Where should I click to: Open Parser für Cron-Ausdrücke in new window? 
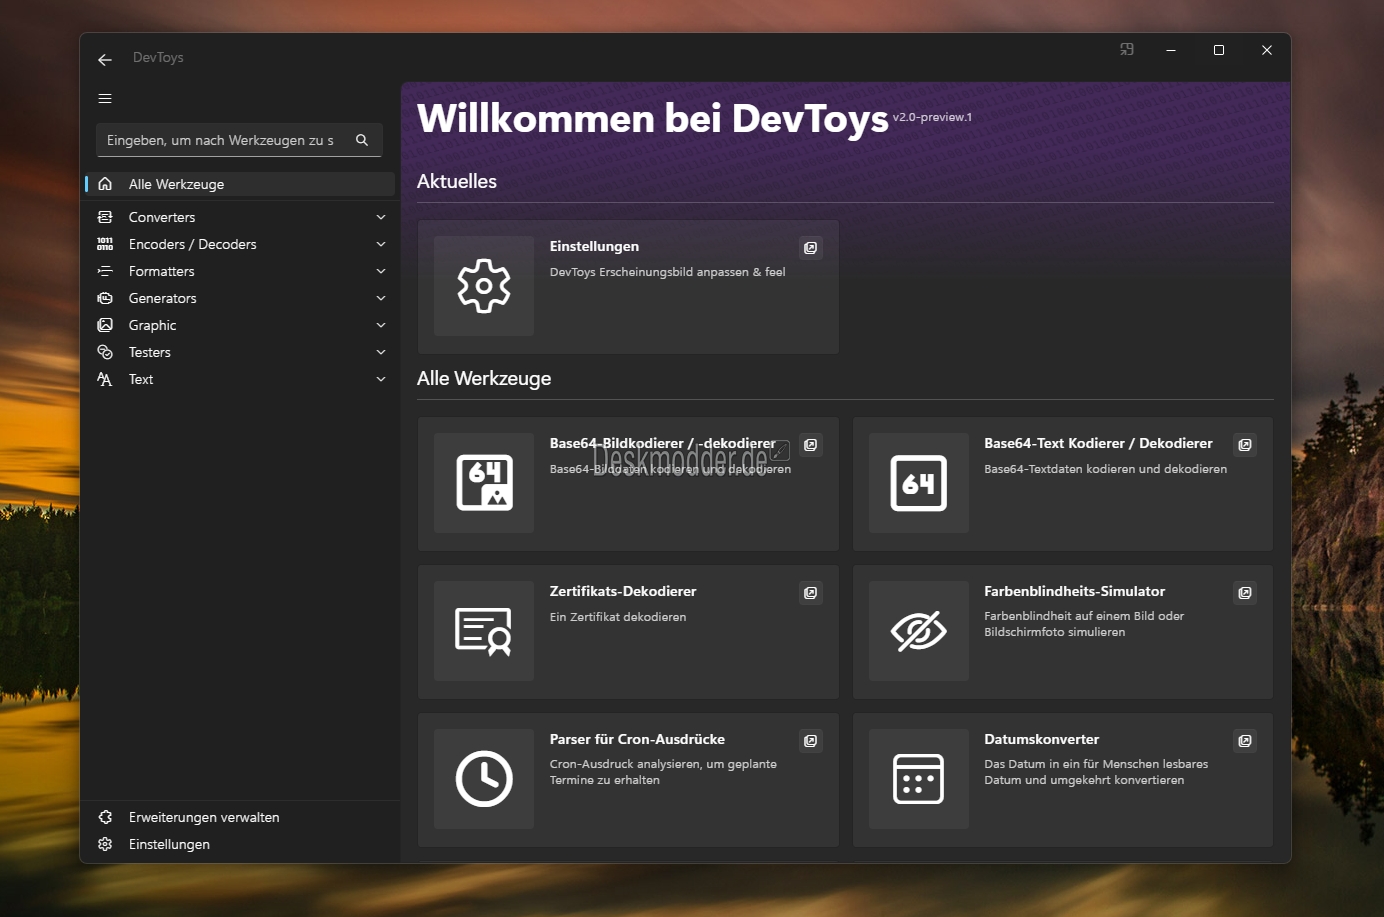(811, 741)
